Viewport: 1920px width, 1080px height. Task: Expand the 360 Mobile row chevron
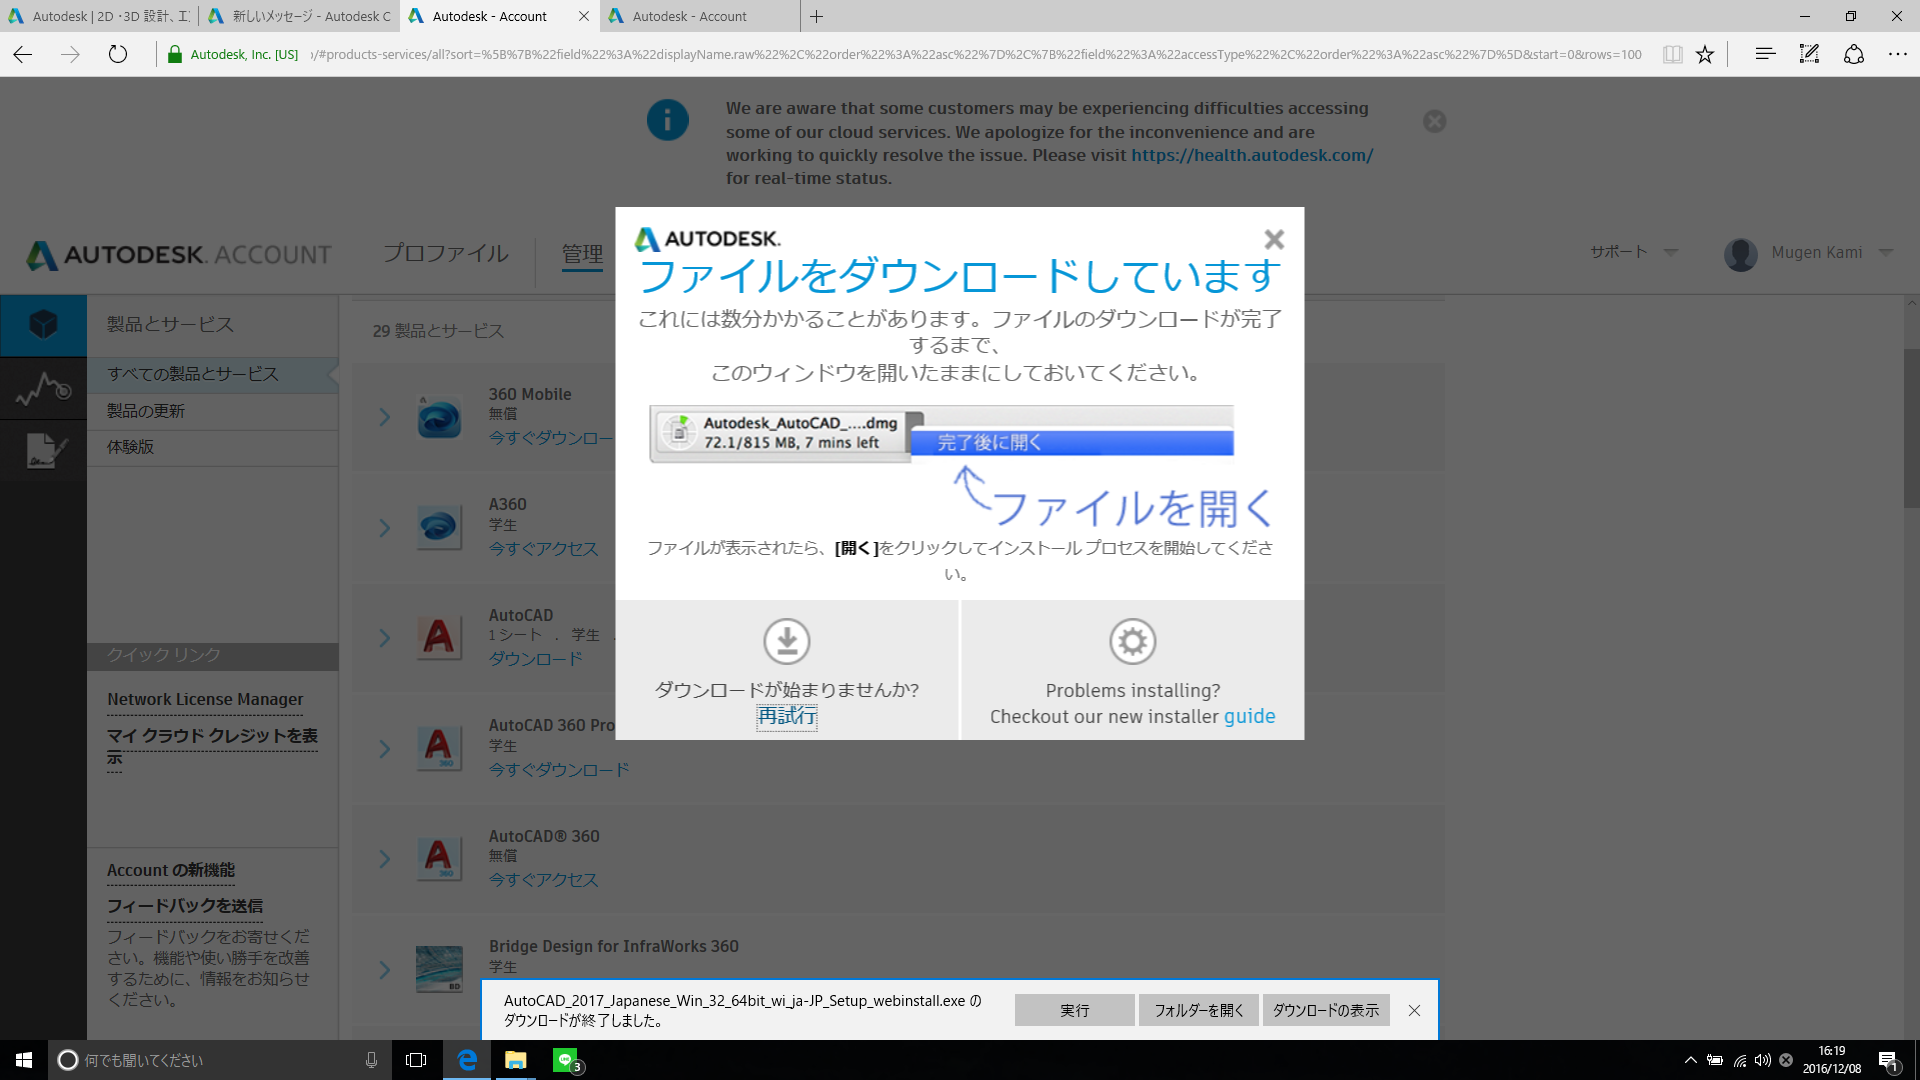tap(384, 417)
